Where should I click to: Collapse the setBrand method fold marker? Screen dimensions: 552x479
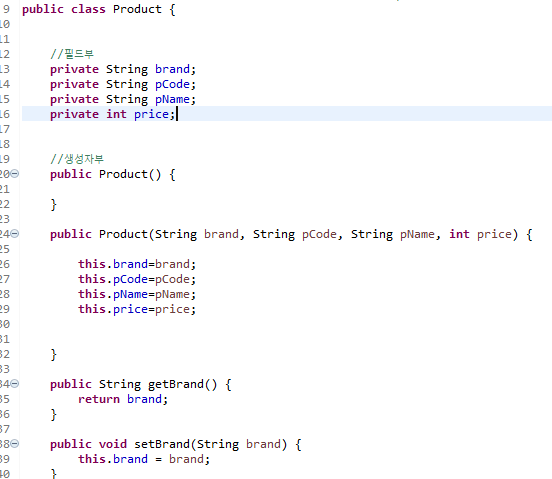pos(15,443)
